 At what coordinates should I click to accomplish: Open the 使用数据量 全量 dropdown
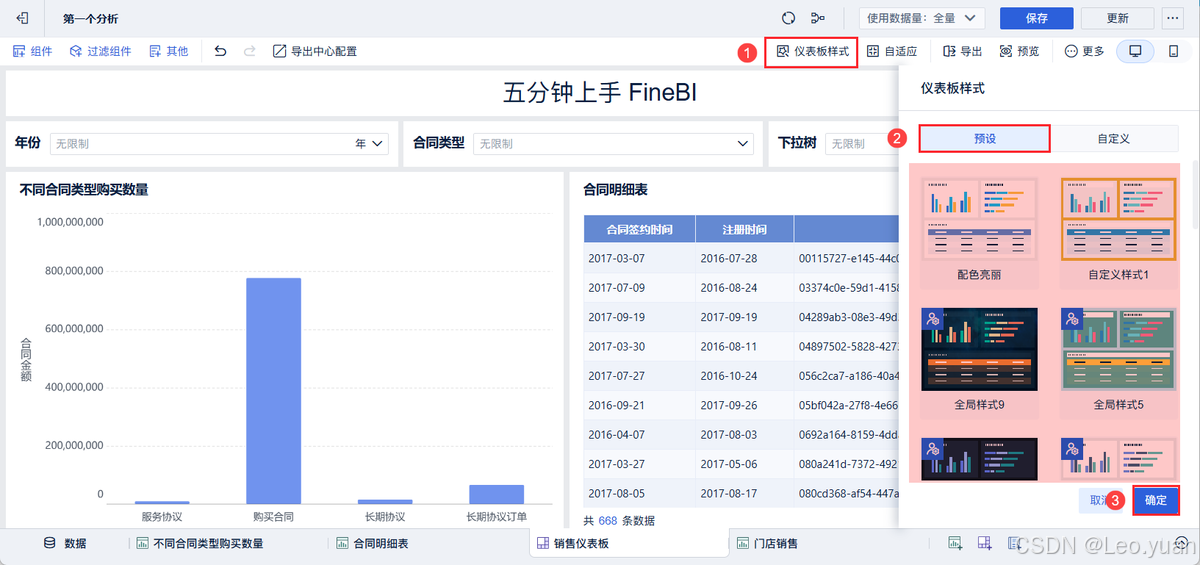click(923, 18)
